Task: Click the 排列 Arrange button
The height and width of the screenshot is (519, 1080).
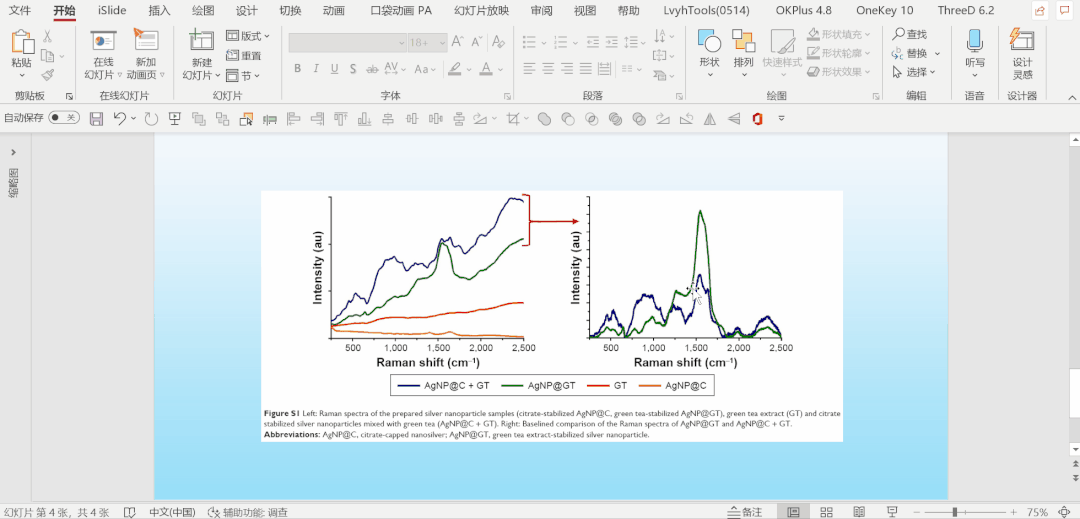Action: [x=743, y=53]
